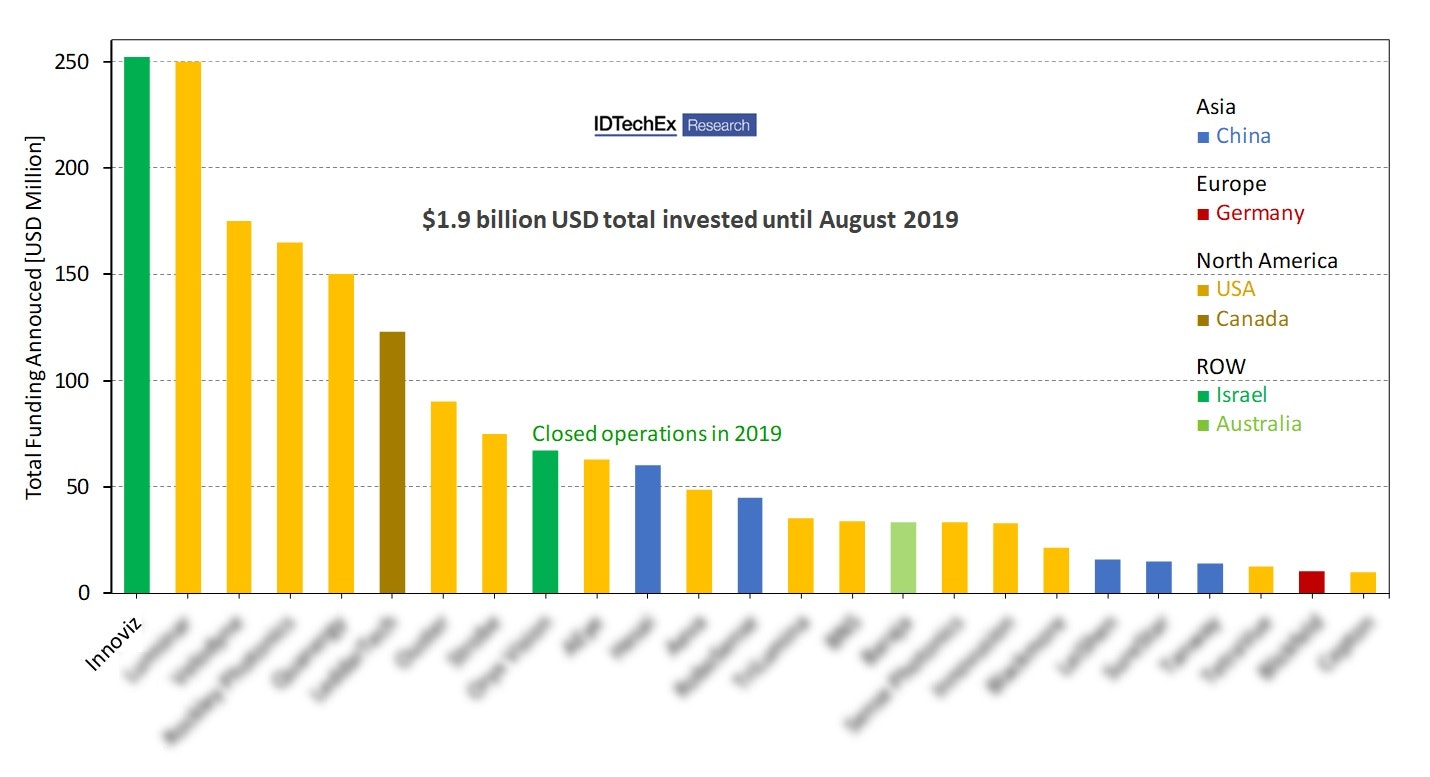Click the North America legend heading
The width and height of the screenshot is (1430, 777).
point(1266,261)
